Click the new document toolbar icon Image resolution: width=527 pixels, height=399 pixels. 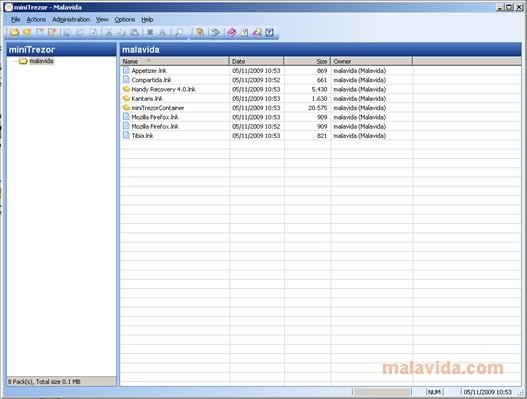click(40, 32)
